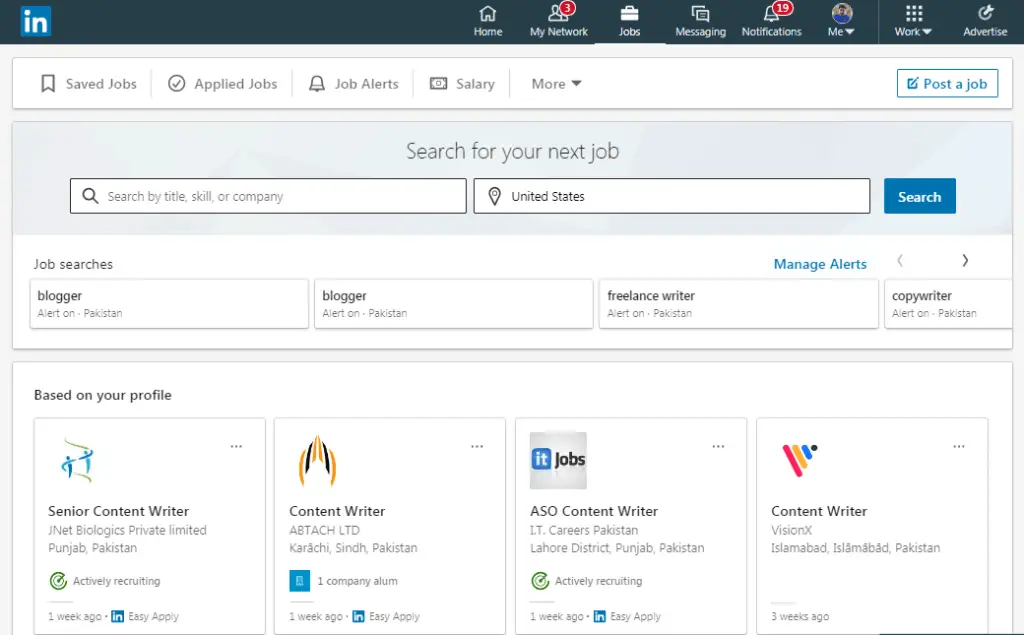Open the Jobs briefcase icon
The width and height of the screenshot is (1024, 635).
(629, 14)
